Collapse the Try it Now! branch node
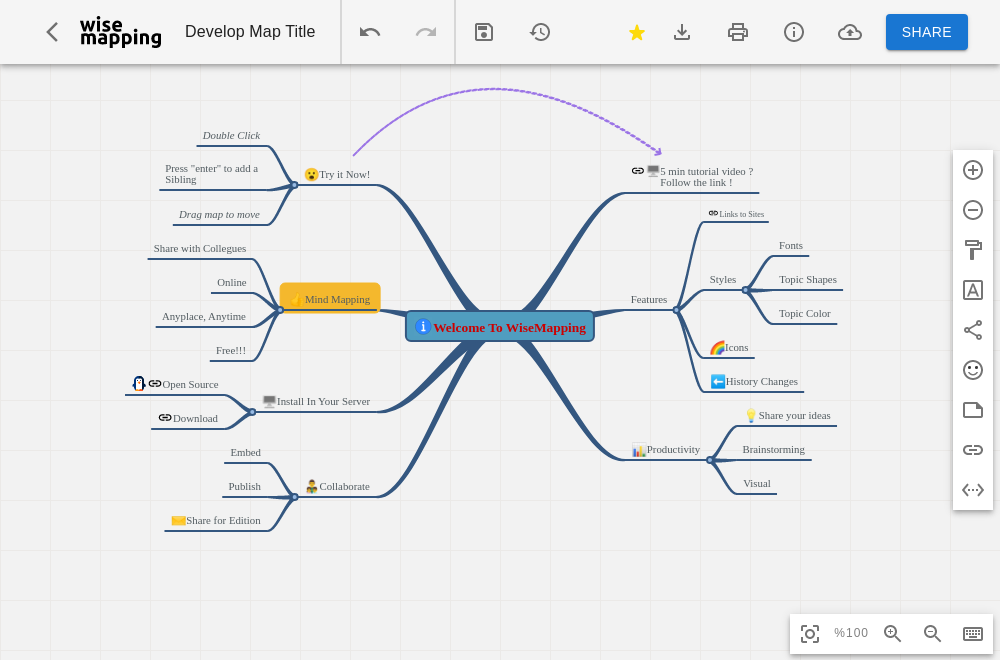This screenshot has width=1000, height=660. 295,185
